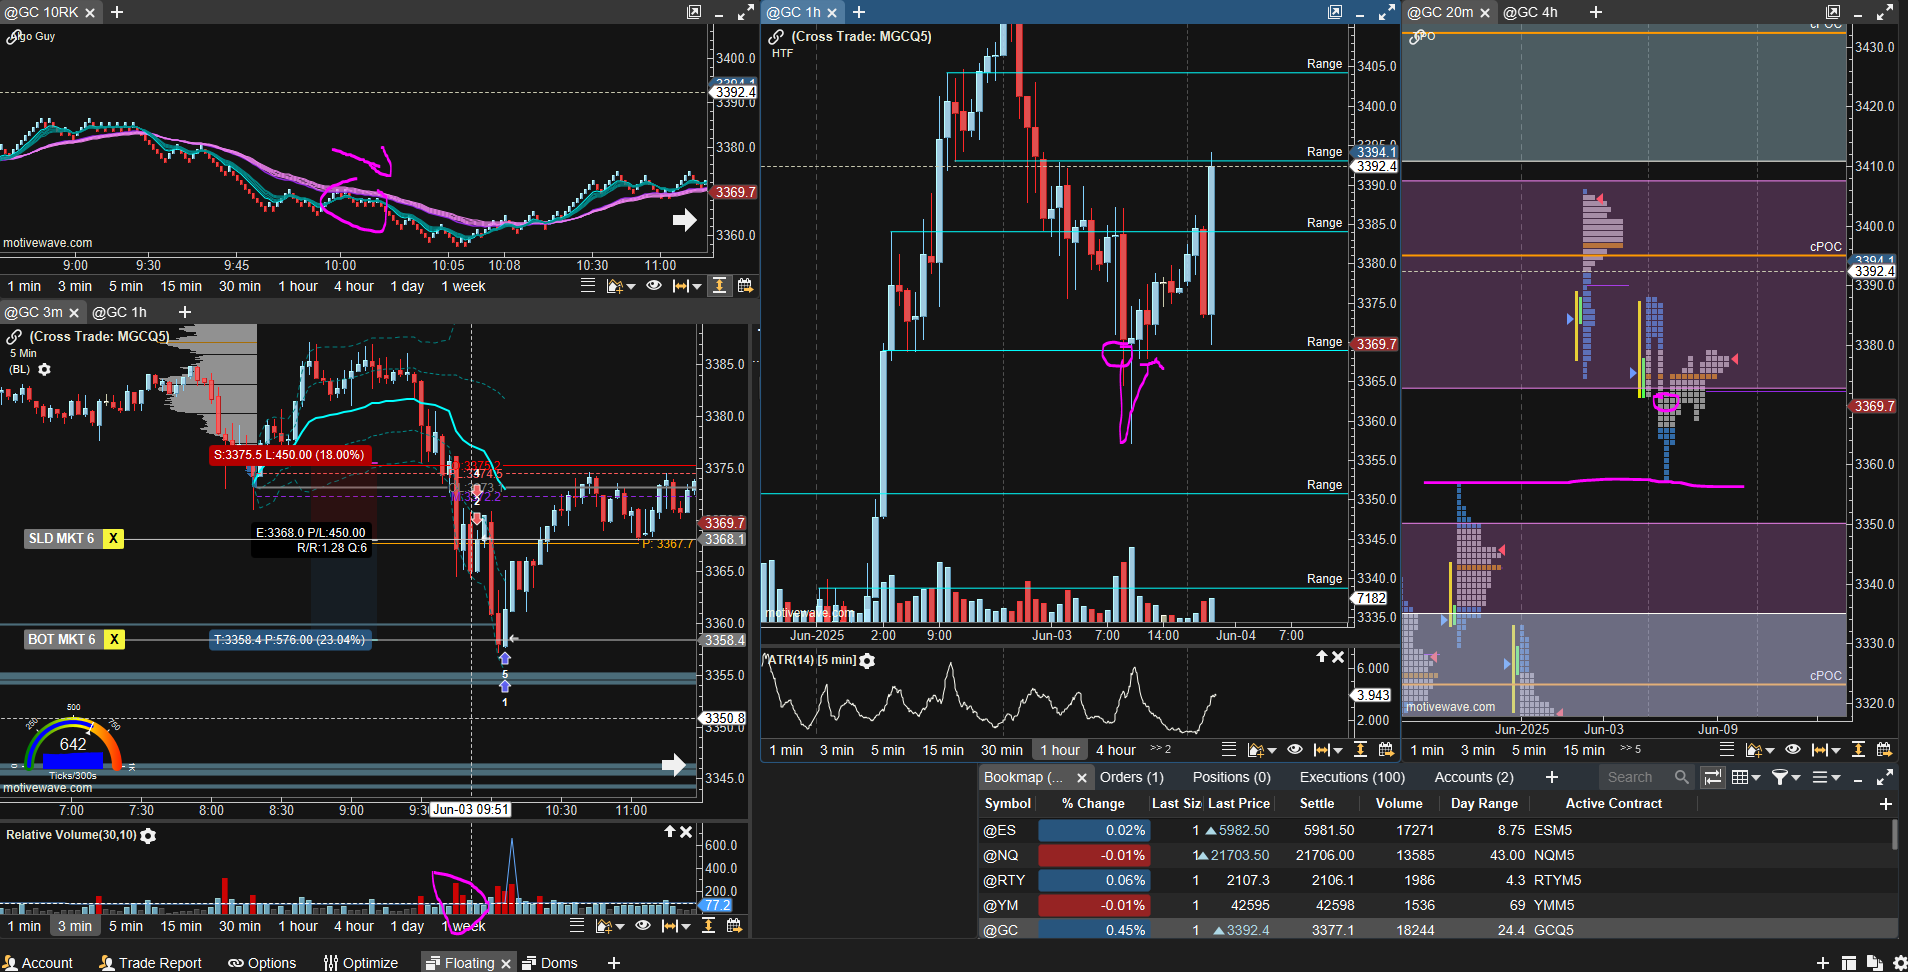This screenshot has height=972, width=1908.
Task: Toggle visibility eye on the 10RK chart toolbar
Action: (x=654, y=286)
